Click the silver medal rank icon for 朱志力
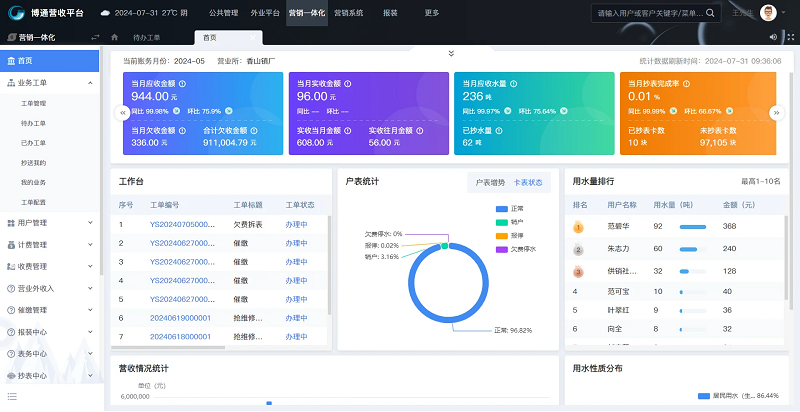Screen dimensions: 800x412 tap(578, 249)
